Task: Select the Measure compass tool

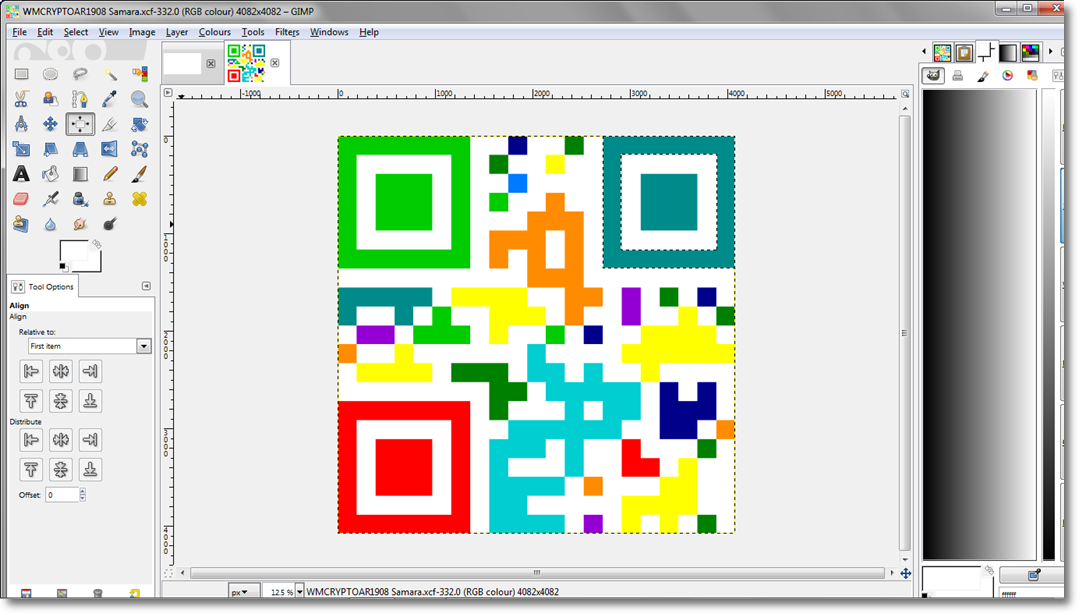Action: pos(21,124)
